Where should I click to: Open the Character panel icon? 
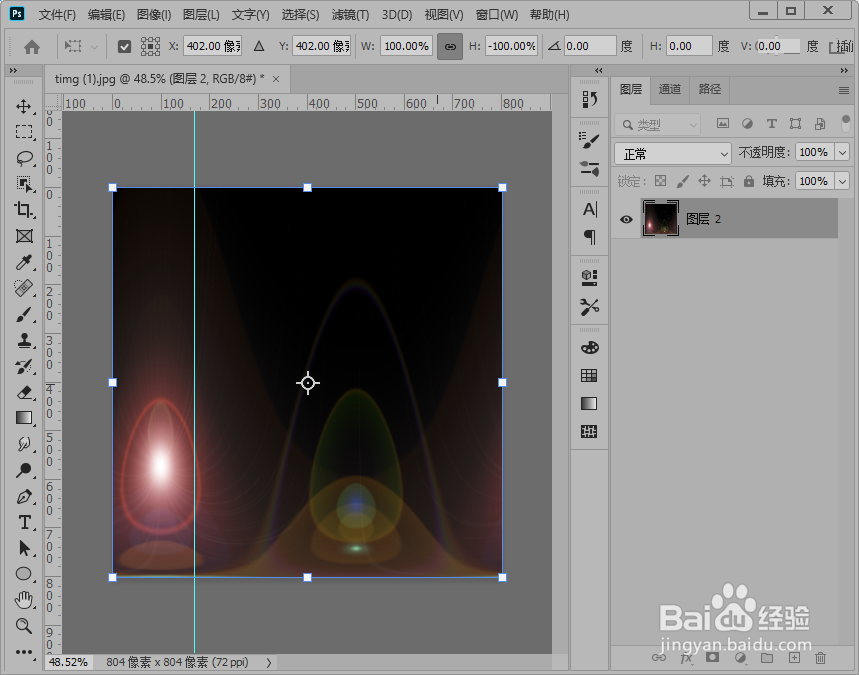(589, 209)
